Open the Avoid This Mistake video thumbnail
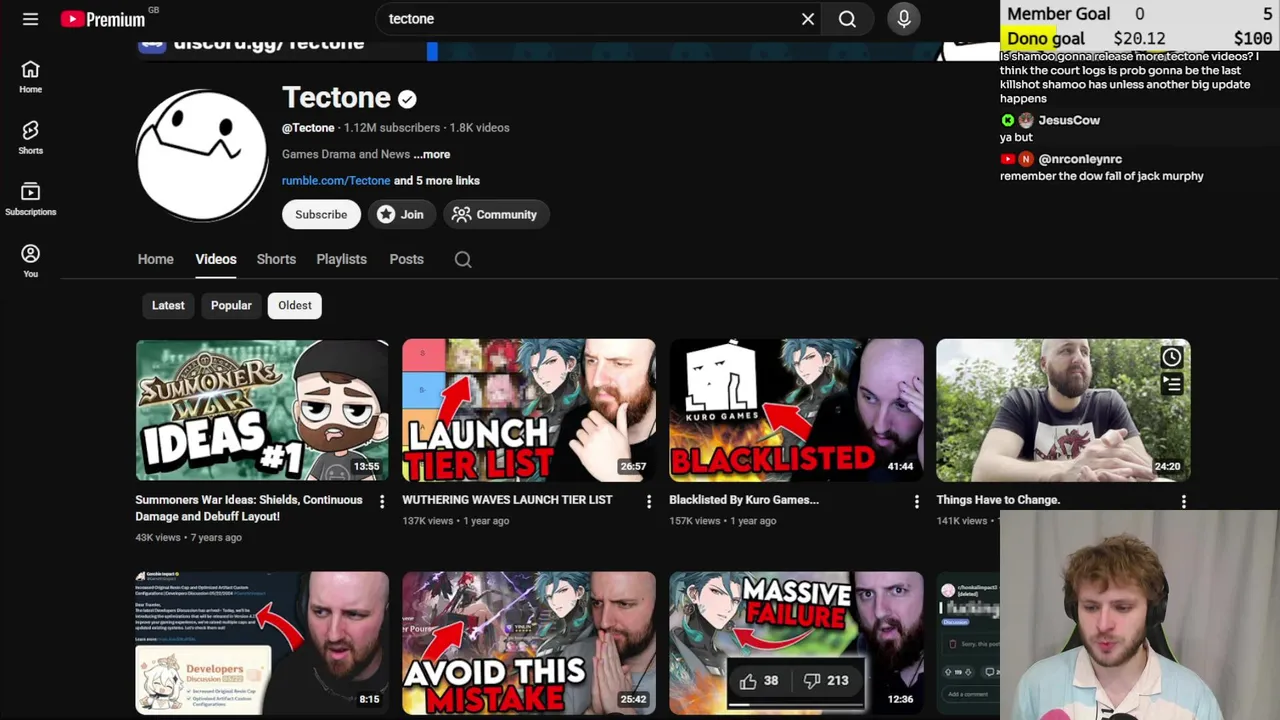 pyautogui.click(x=529, y=643)
